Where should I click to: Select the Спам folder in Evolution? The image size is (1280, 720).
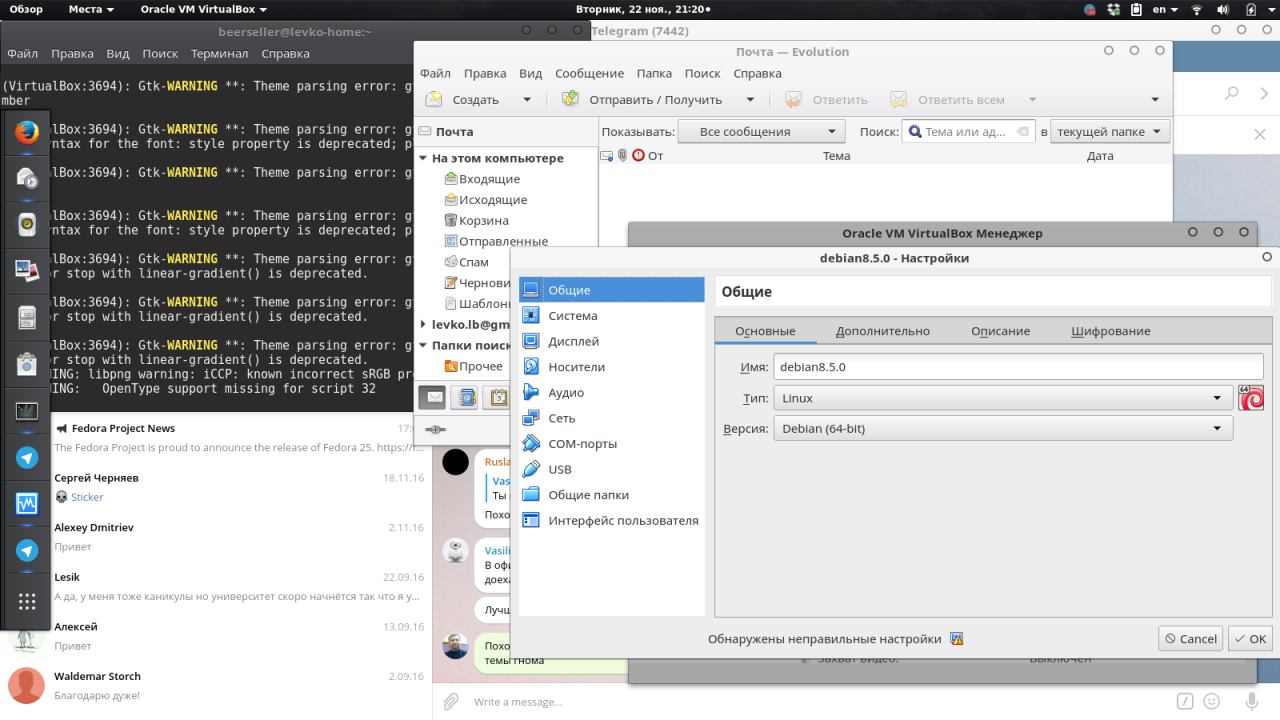point(473,262)
